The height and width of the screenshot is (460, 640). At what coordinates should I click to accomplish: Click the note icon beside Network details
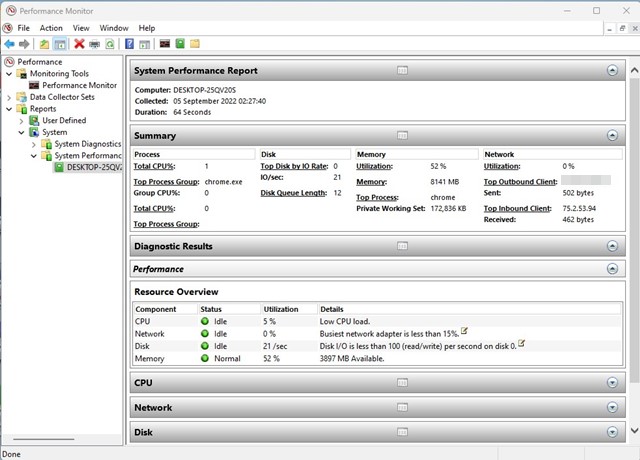pos(465,331)
